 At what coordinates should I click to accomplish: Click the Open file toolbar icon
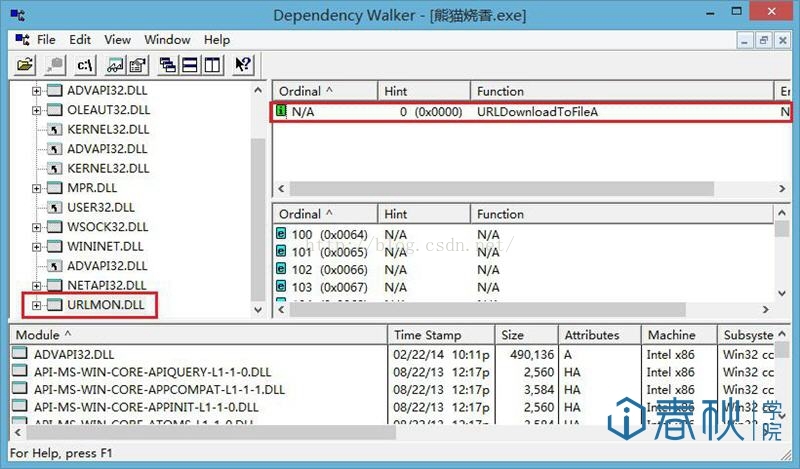click(24, 65)
